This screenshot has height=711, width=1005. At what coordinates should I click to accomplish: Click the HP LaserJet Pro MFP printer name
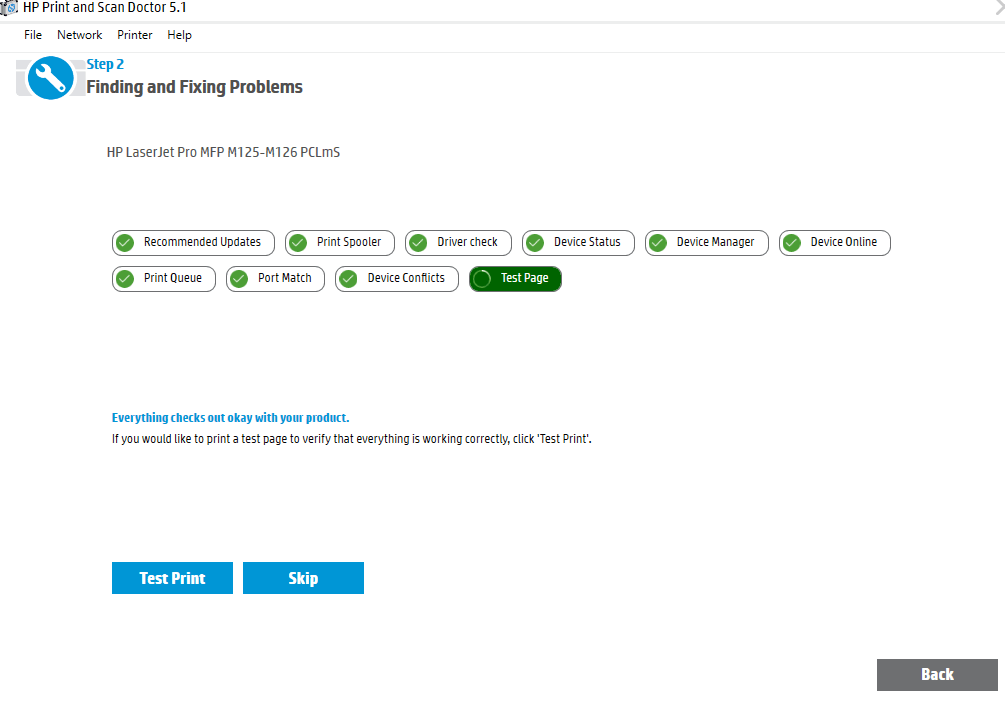[x=223, y=153]
